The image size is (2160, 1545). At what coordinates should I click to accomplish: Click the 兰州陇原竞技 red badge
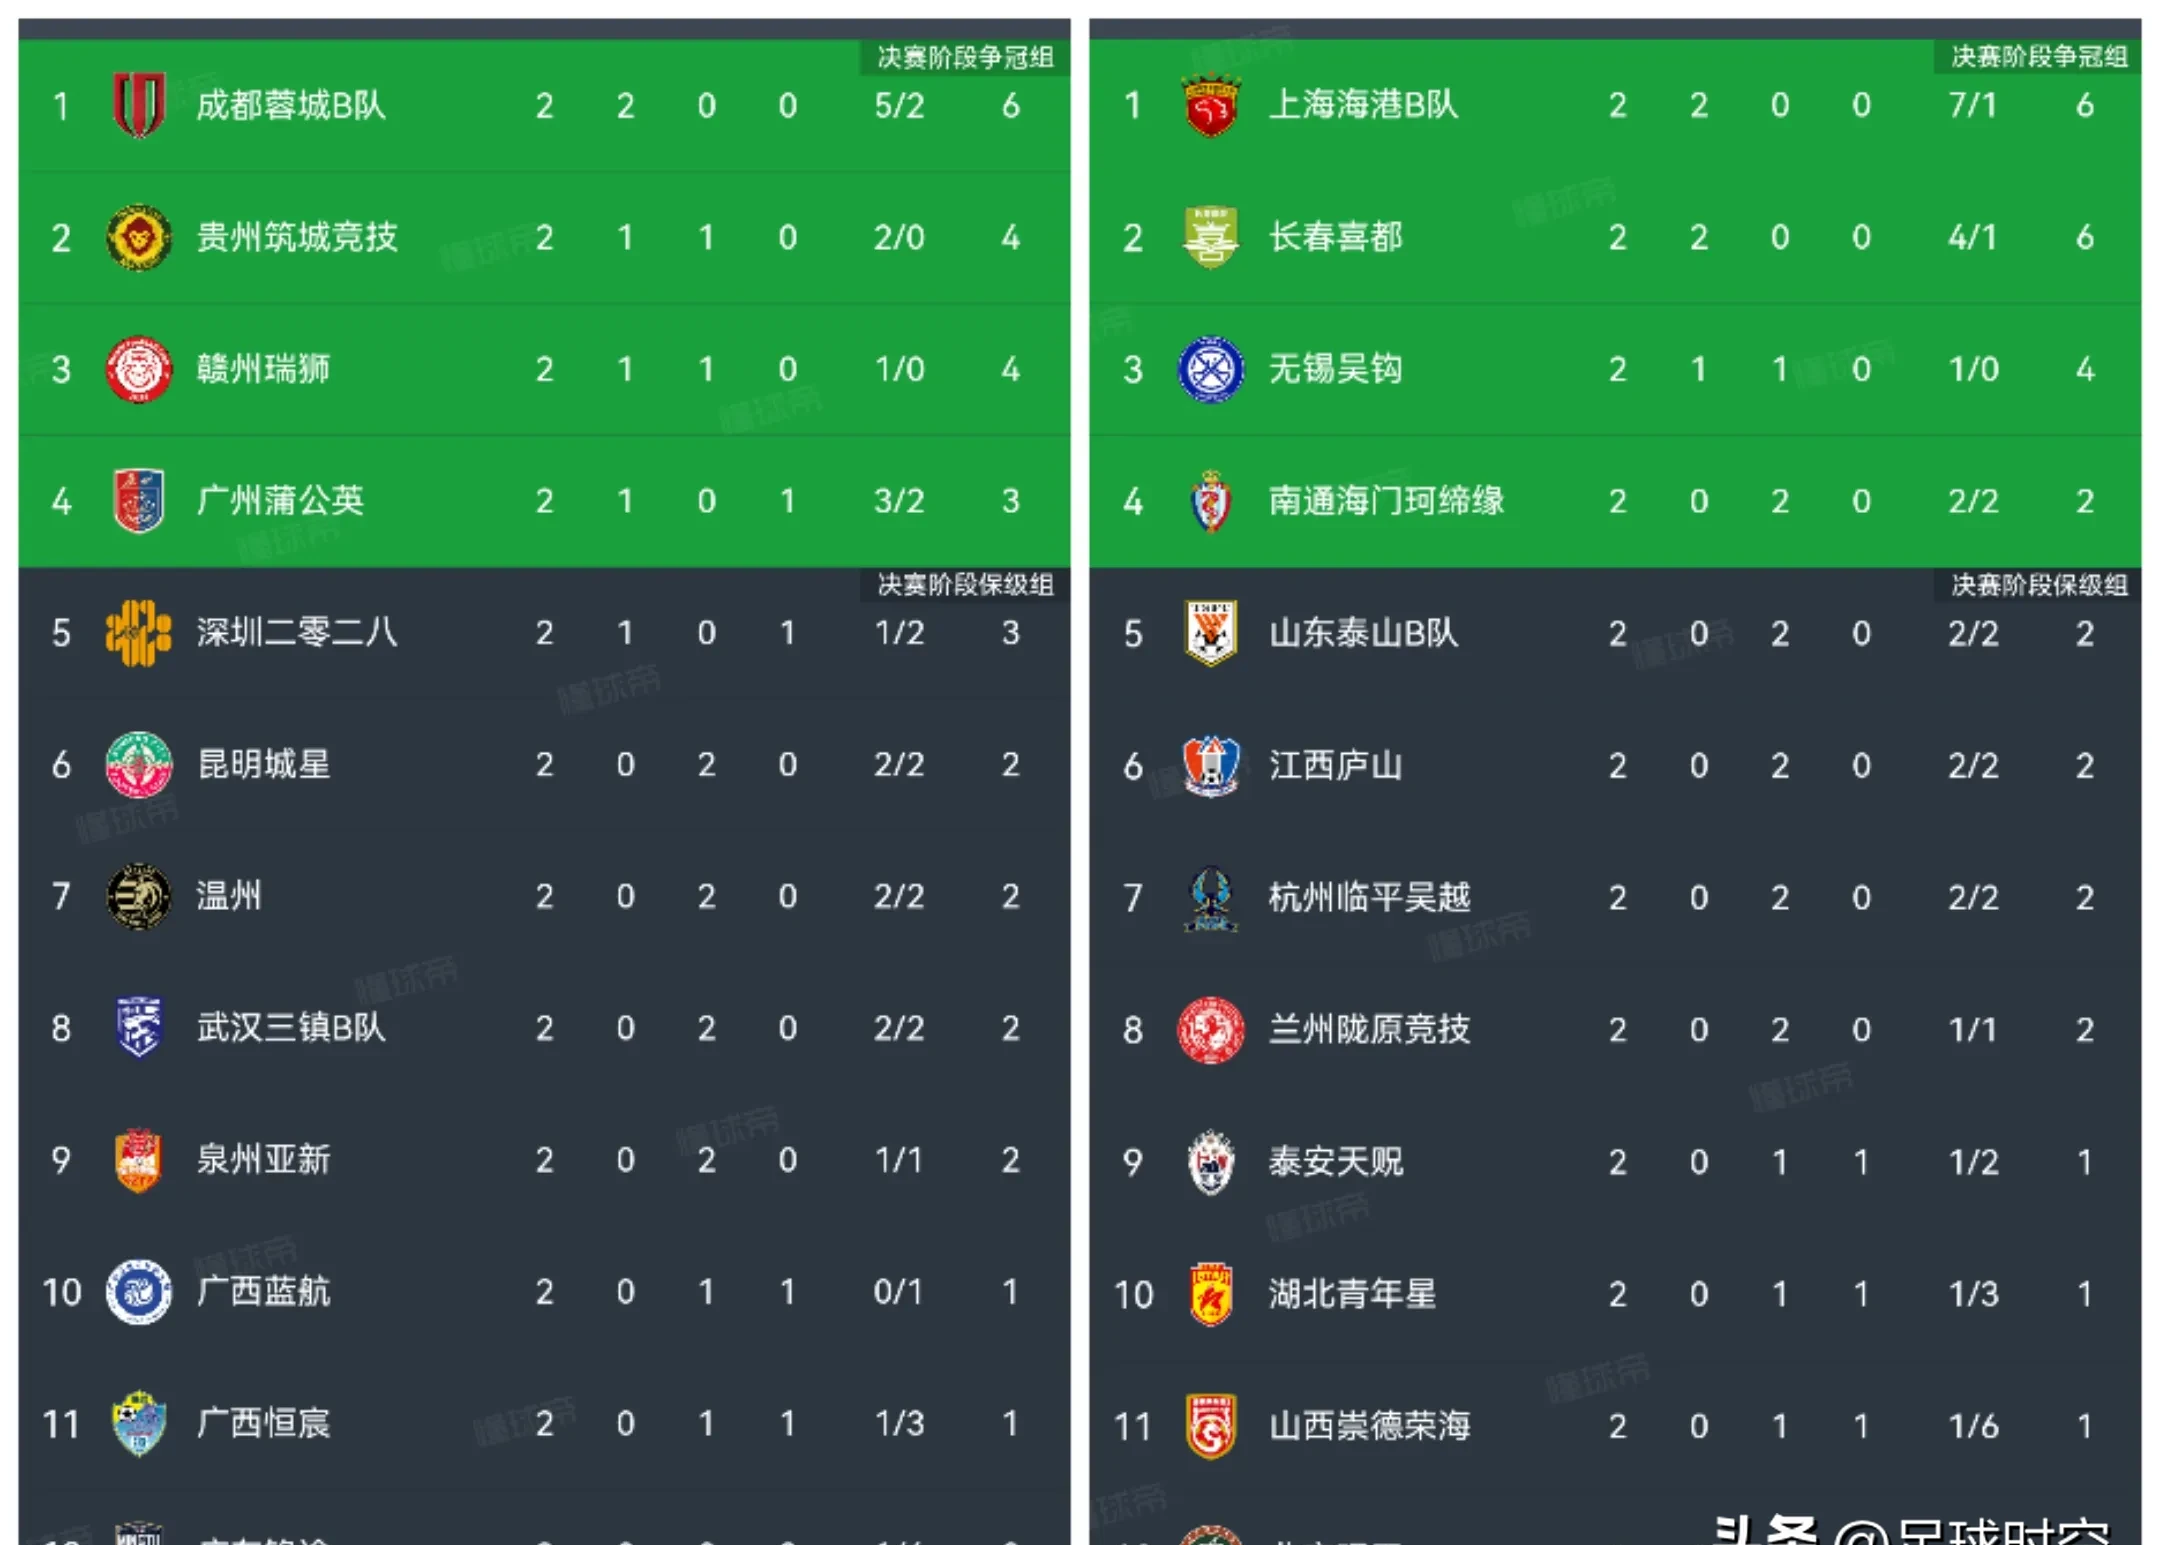coord(1210,1029)
